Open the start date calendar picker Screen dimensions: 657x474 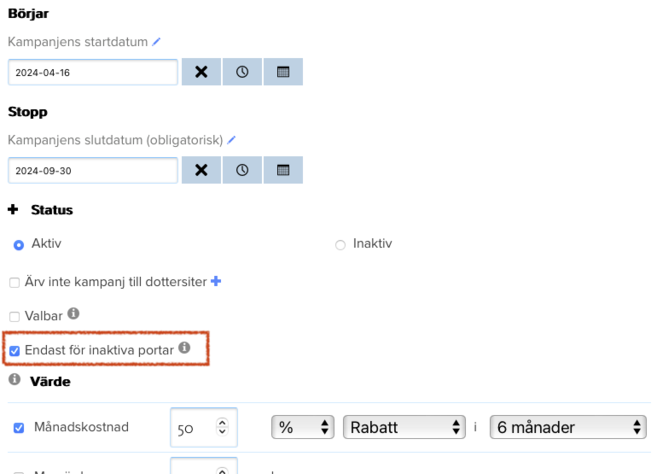[283, 72]
